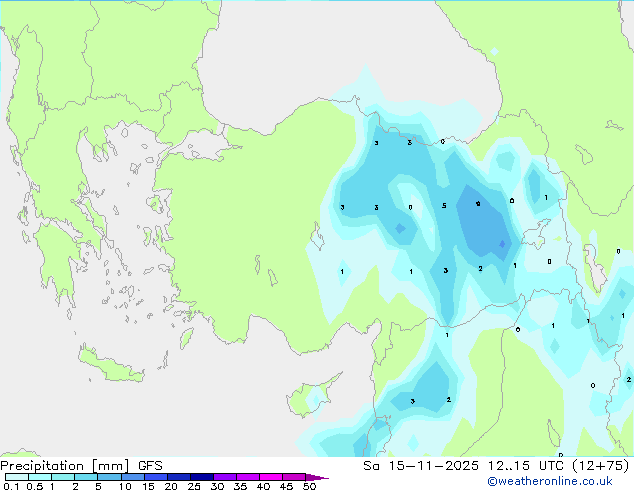This screenshot has width=634, height=490.
Task: Click the legend tick label '0.5'
Action: point(35,486)
